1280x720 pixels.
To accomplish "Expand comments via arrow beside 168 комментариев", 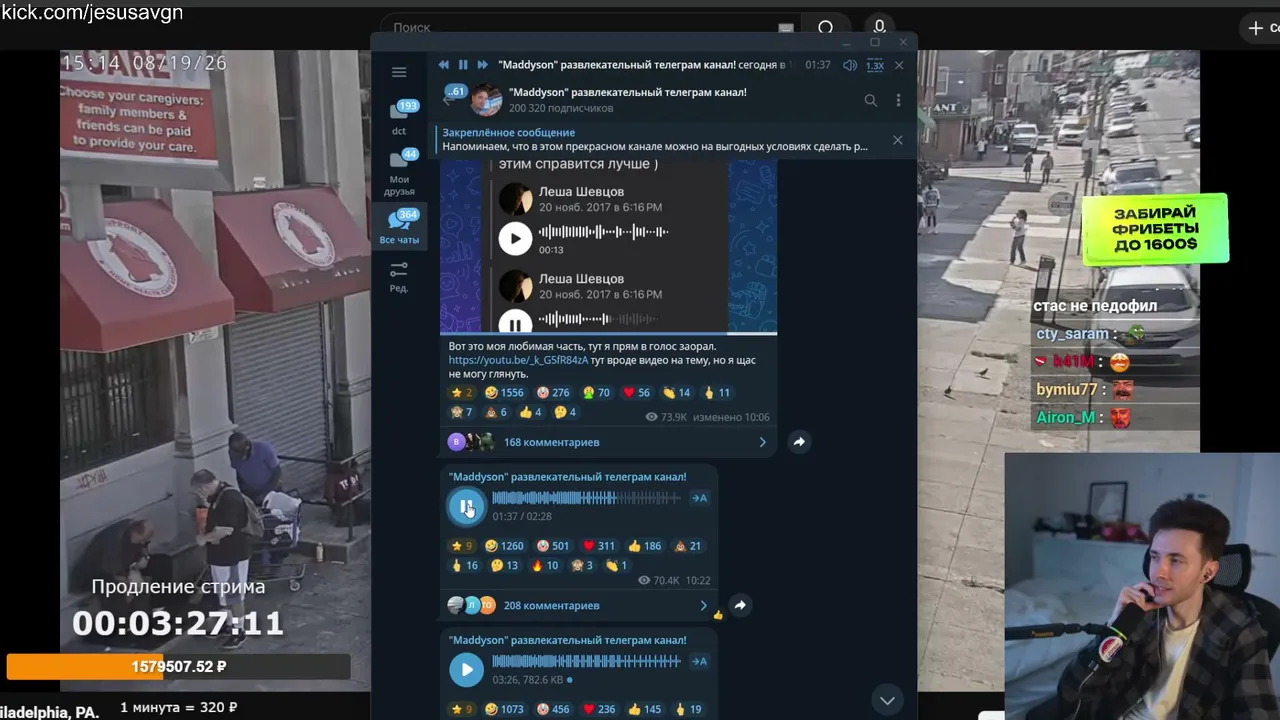I will [x=762, y=442].
